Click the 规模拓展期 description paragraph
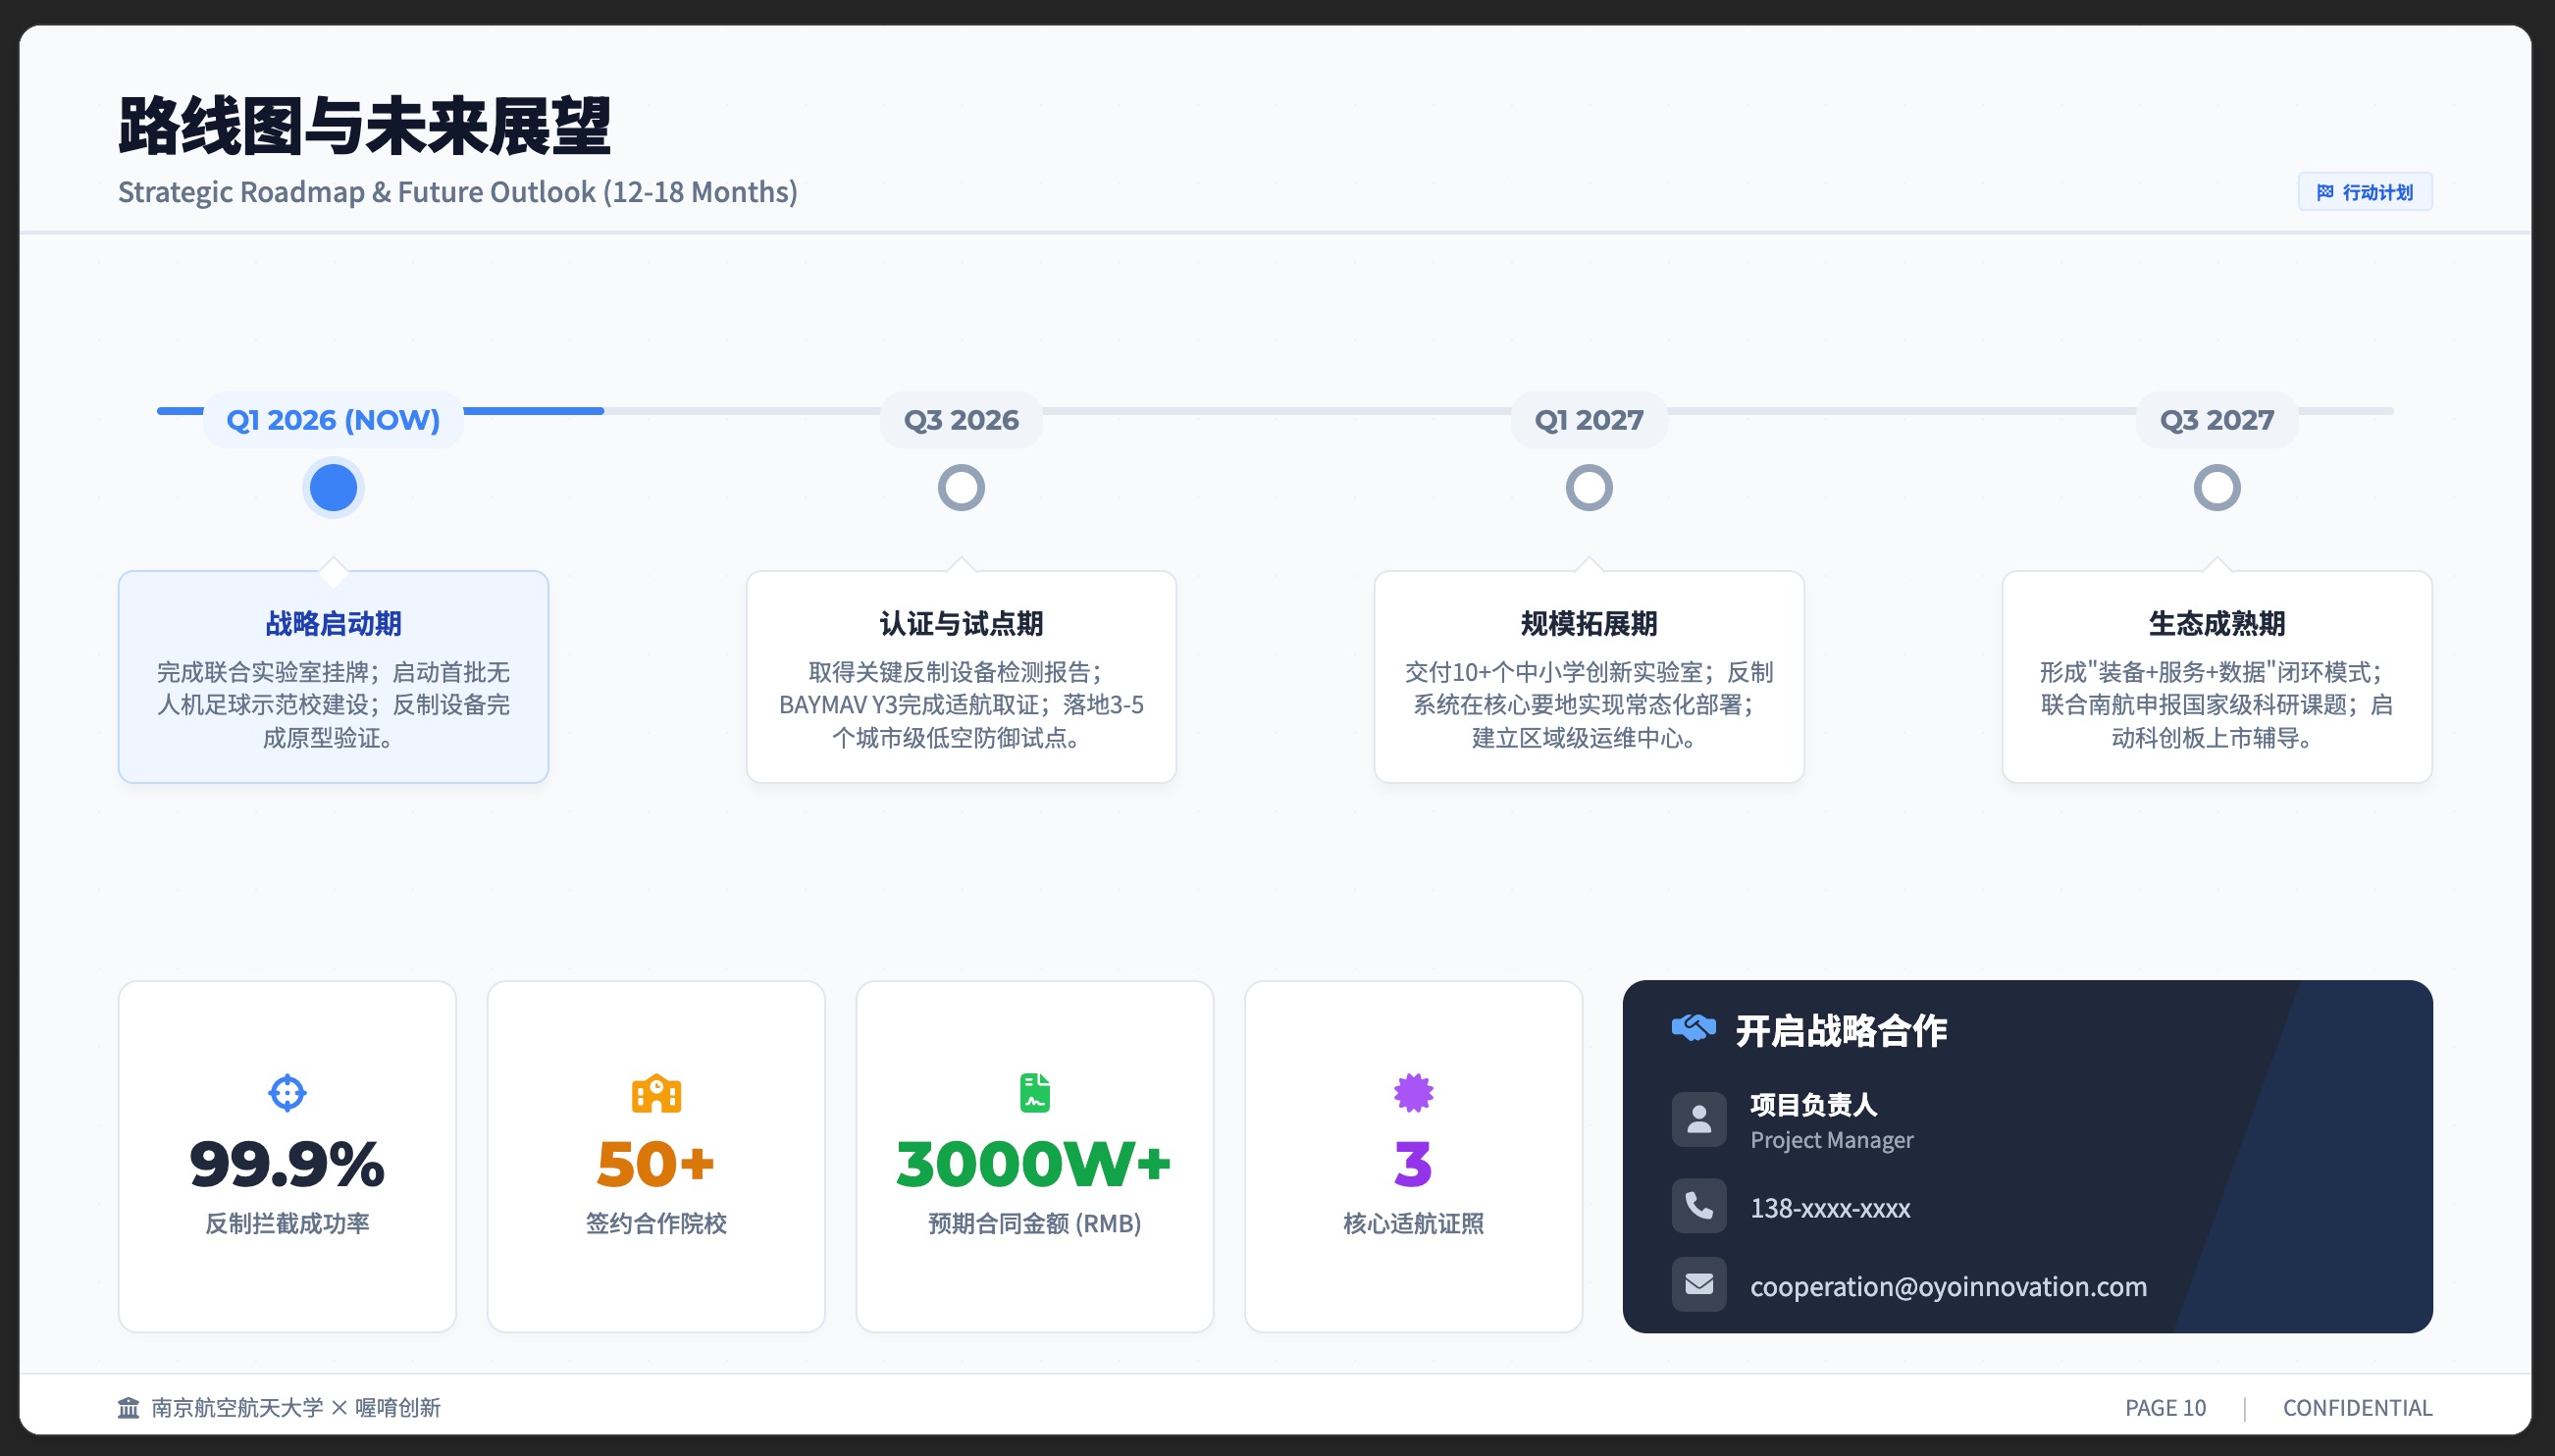Image resolution: width=2555 pixels, height=1456 pixels. 1589,705
